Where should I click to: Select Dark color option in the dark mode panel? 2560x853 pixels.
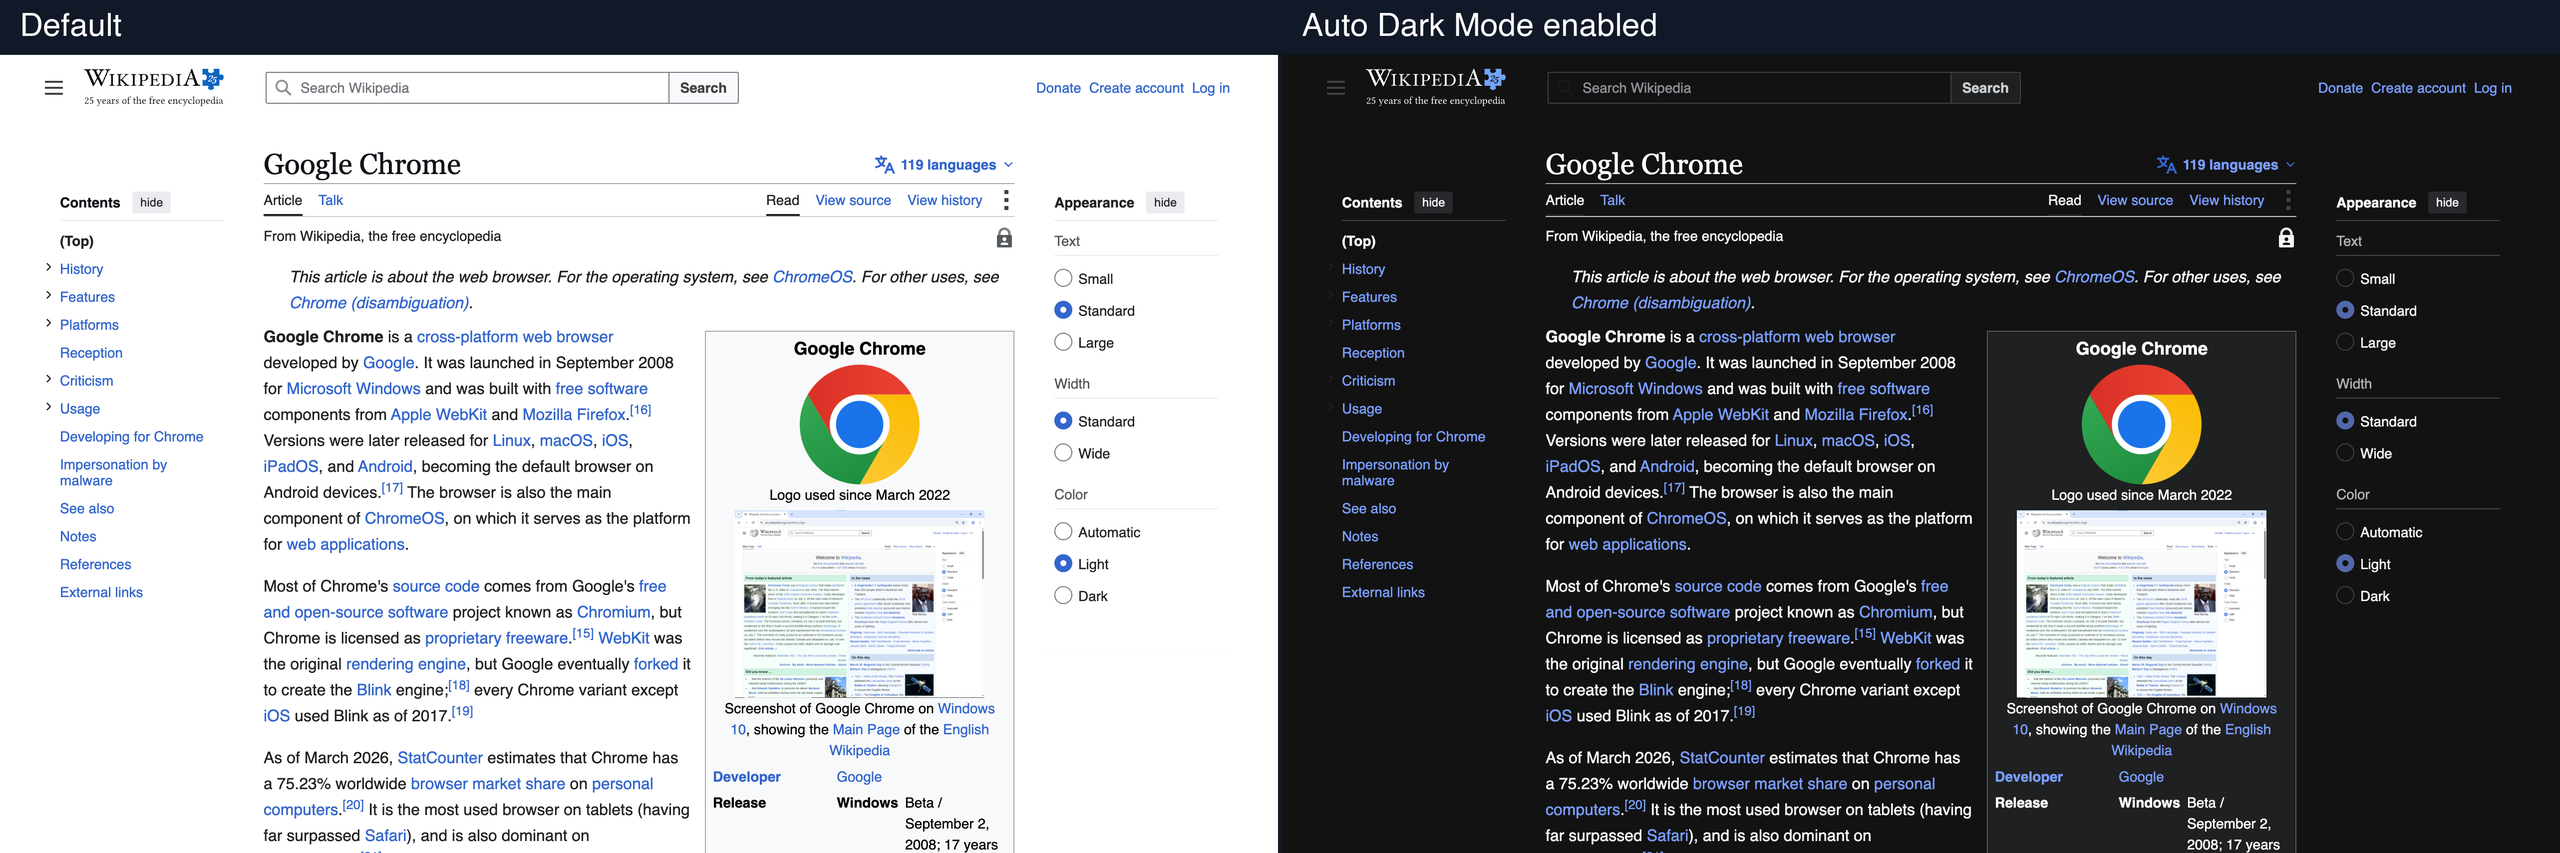(x=2345, y=596)
